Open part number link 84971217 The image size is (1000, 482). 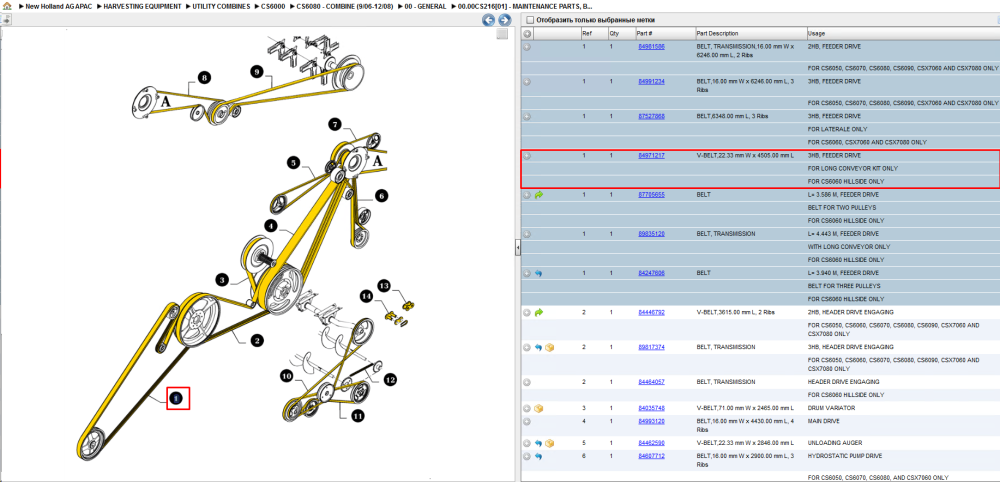(x=651, y=156)
